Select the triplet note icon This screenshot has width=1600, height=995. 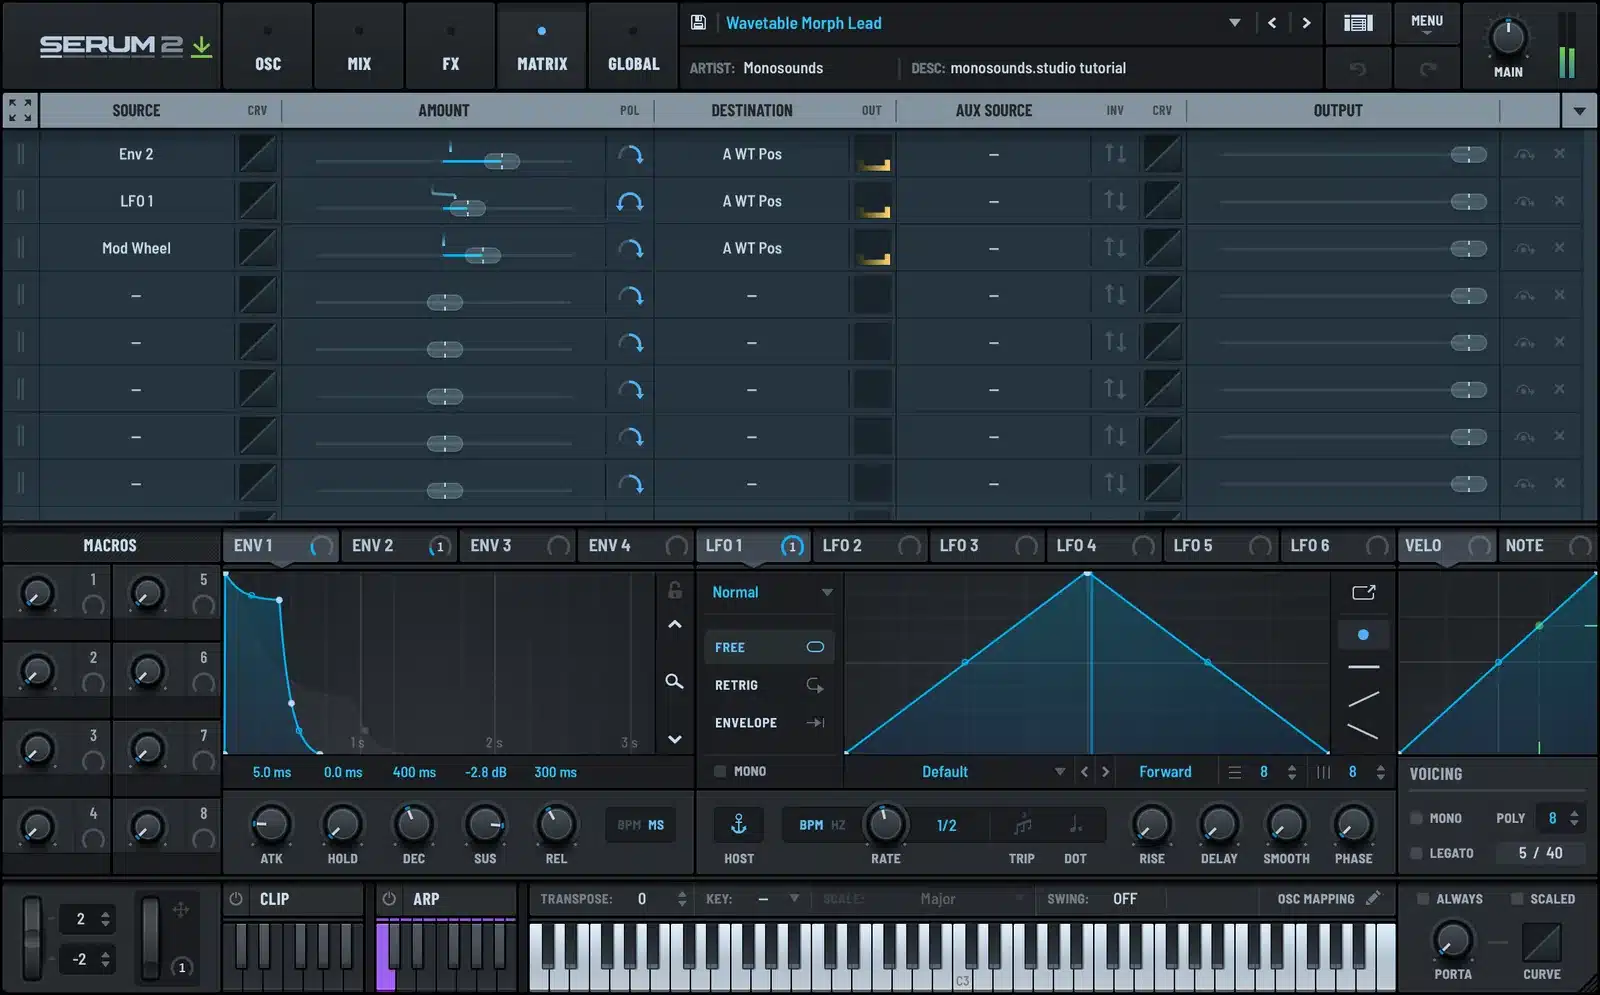[x=1022, y=825]
